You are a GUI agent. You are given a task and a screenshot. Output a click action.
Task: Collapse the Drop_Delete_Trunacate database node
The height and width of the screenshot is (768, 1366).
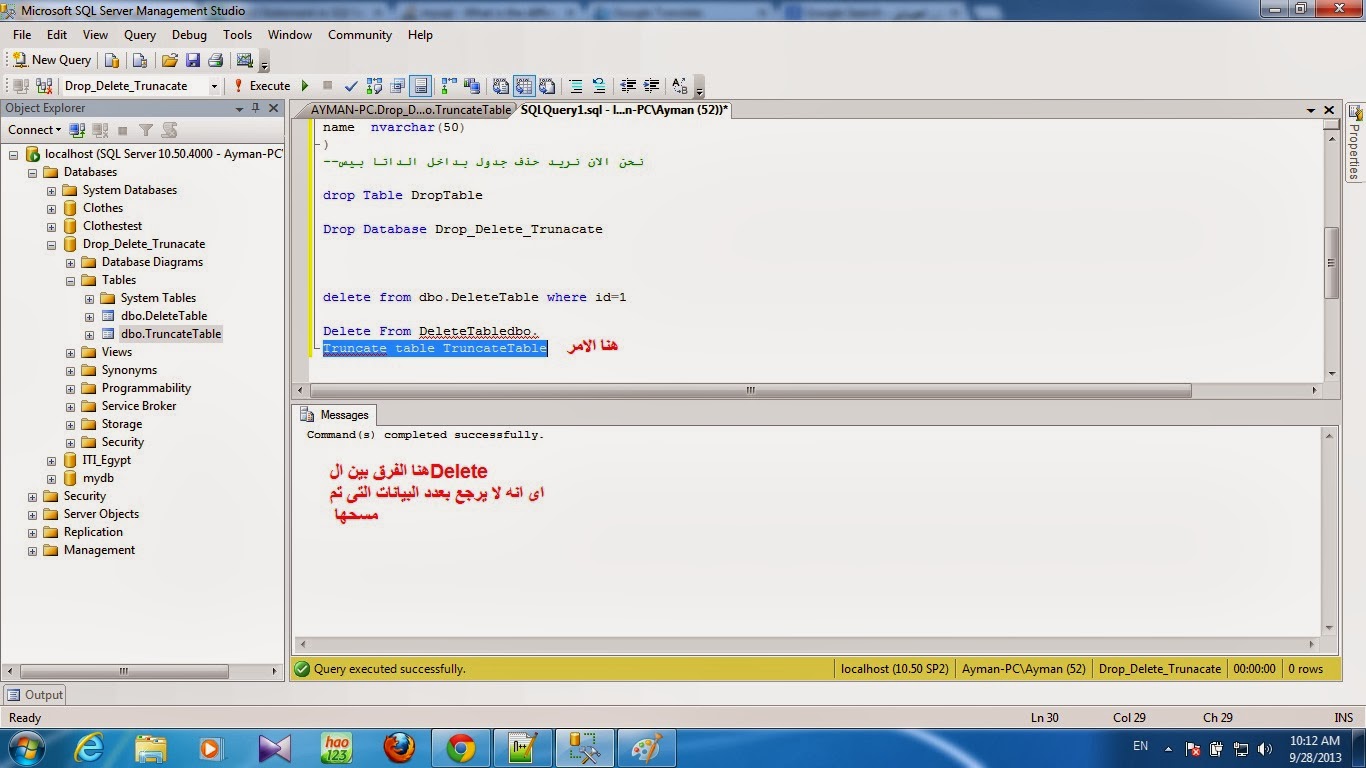51,243
